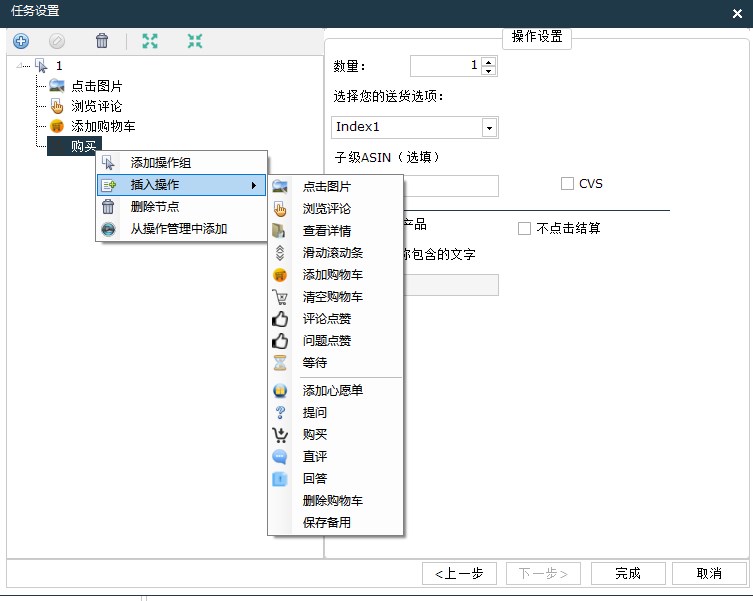Click the cart icon beside submenu 购买
The width and height of the screenshot is (753, 601).
tap(280, 435)
